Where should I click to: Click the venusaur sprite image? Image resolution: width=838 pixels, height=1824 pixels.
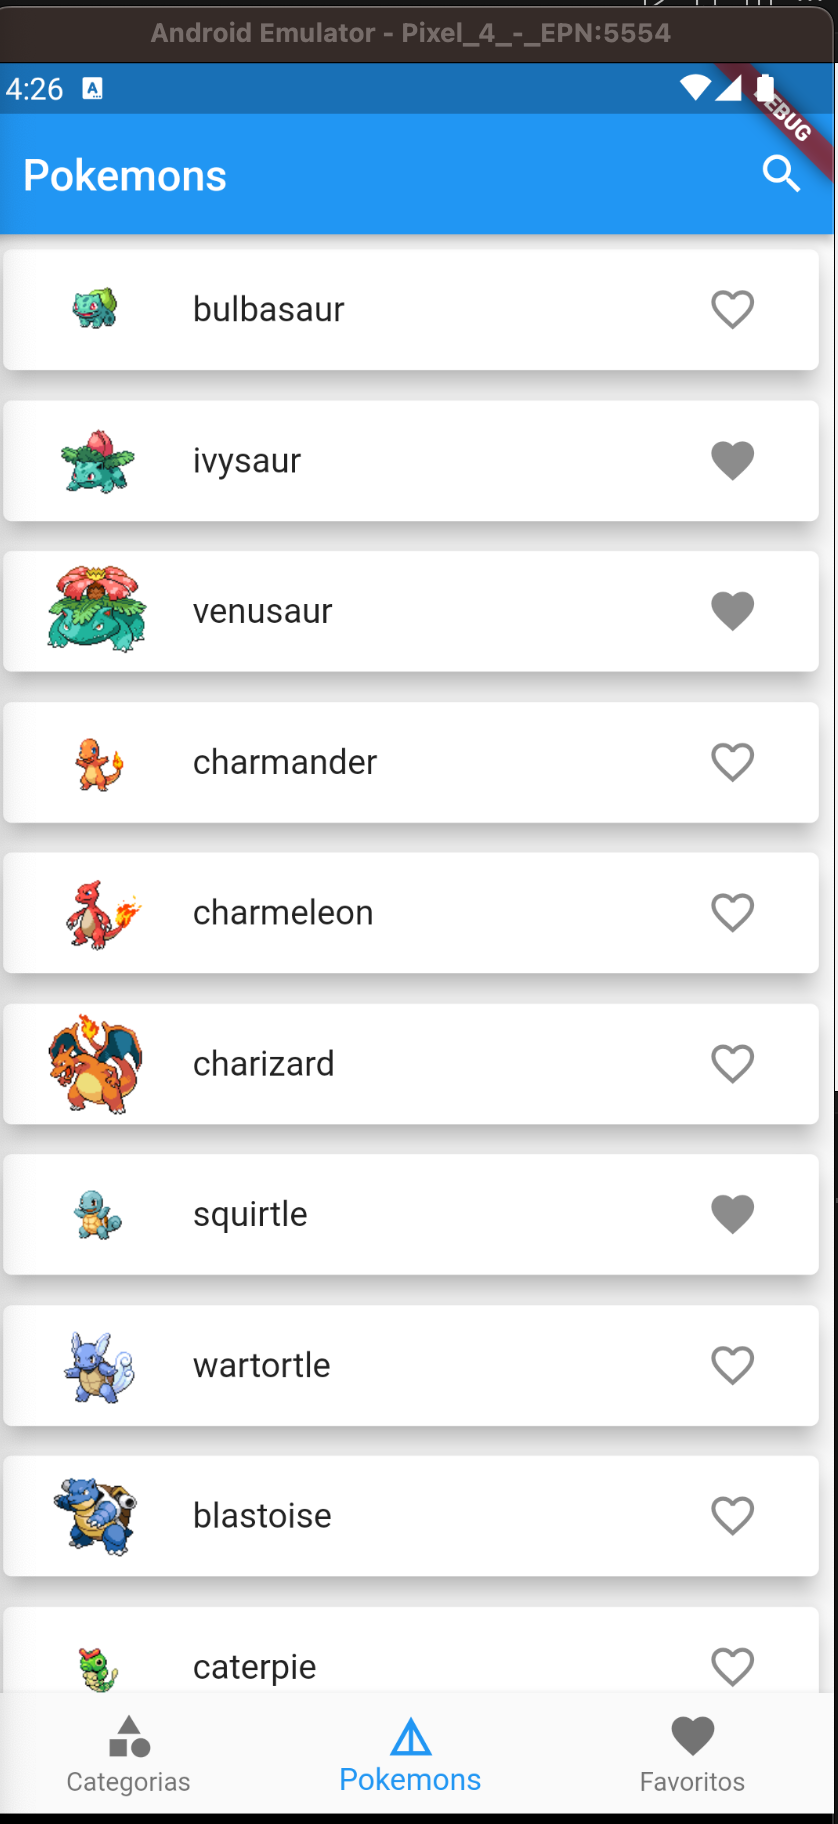pyautogui.click(x=96, y=610)
